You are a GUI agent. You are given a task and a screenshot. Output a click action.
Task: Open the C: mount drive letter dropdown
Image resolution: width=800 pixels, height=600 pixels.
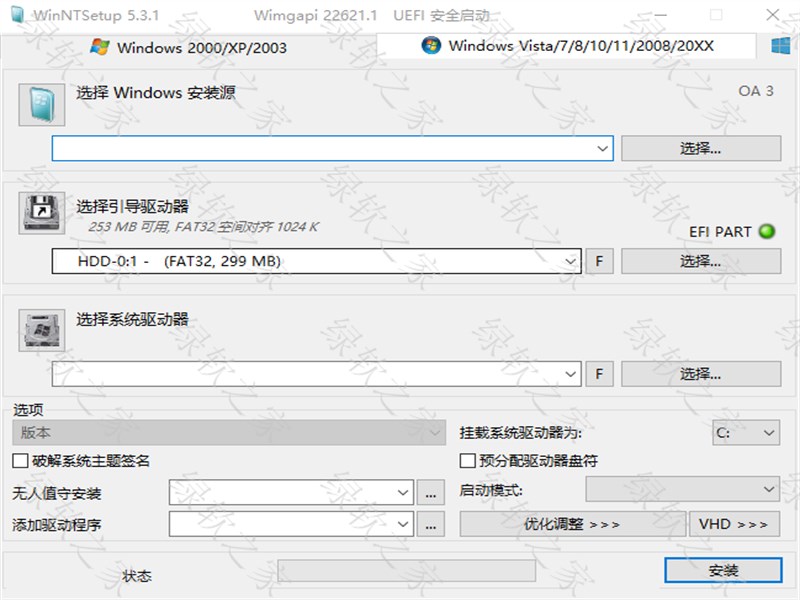768,433
